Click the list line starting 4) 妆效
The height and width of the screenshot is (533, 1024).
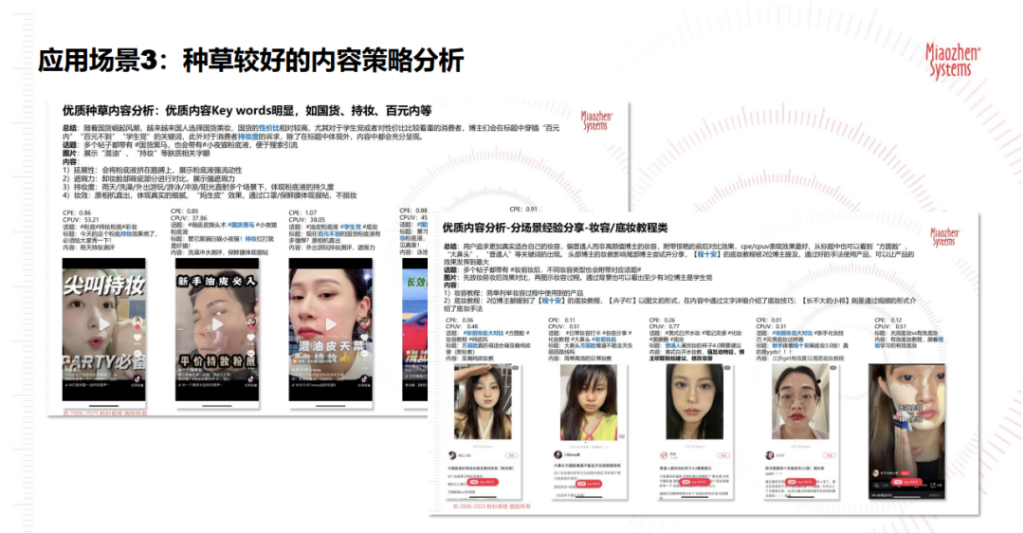coord(210,195)
